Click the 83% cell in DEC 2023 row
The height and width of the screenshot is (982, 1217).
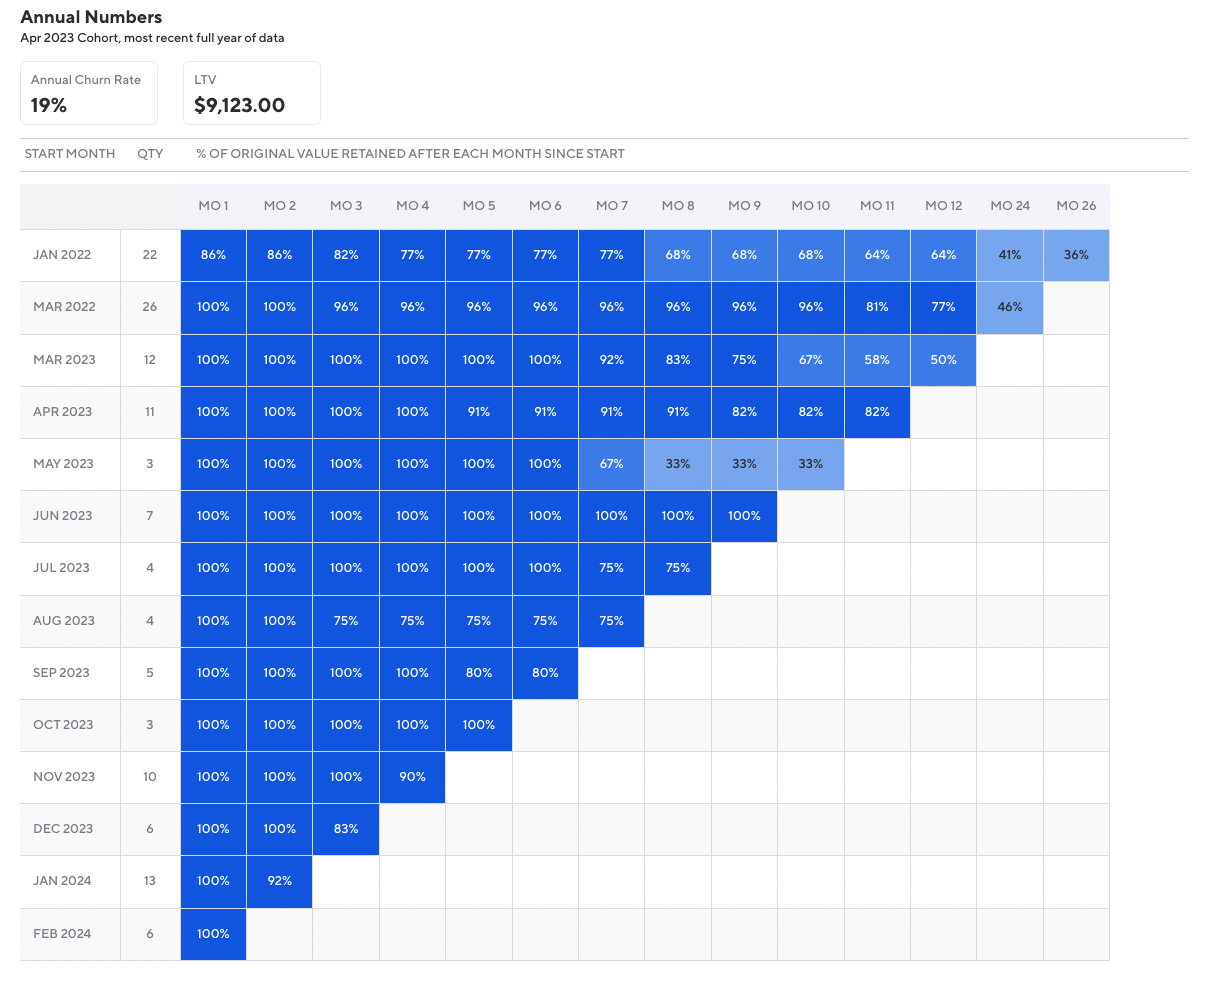346,829
